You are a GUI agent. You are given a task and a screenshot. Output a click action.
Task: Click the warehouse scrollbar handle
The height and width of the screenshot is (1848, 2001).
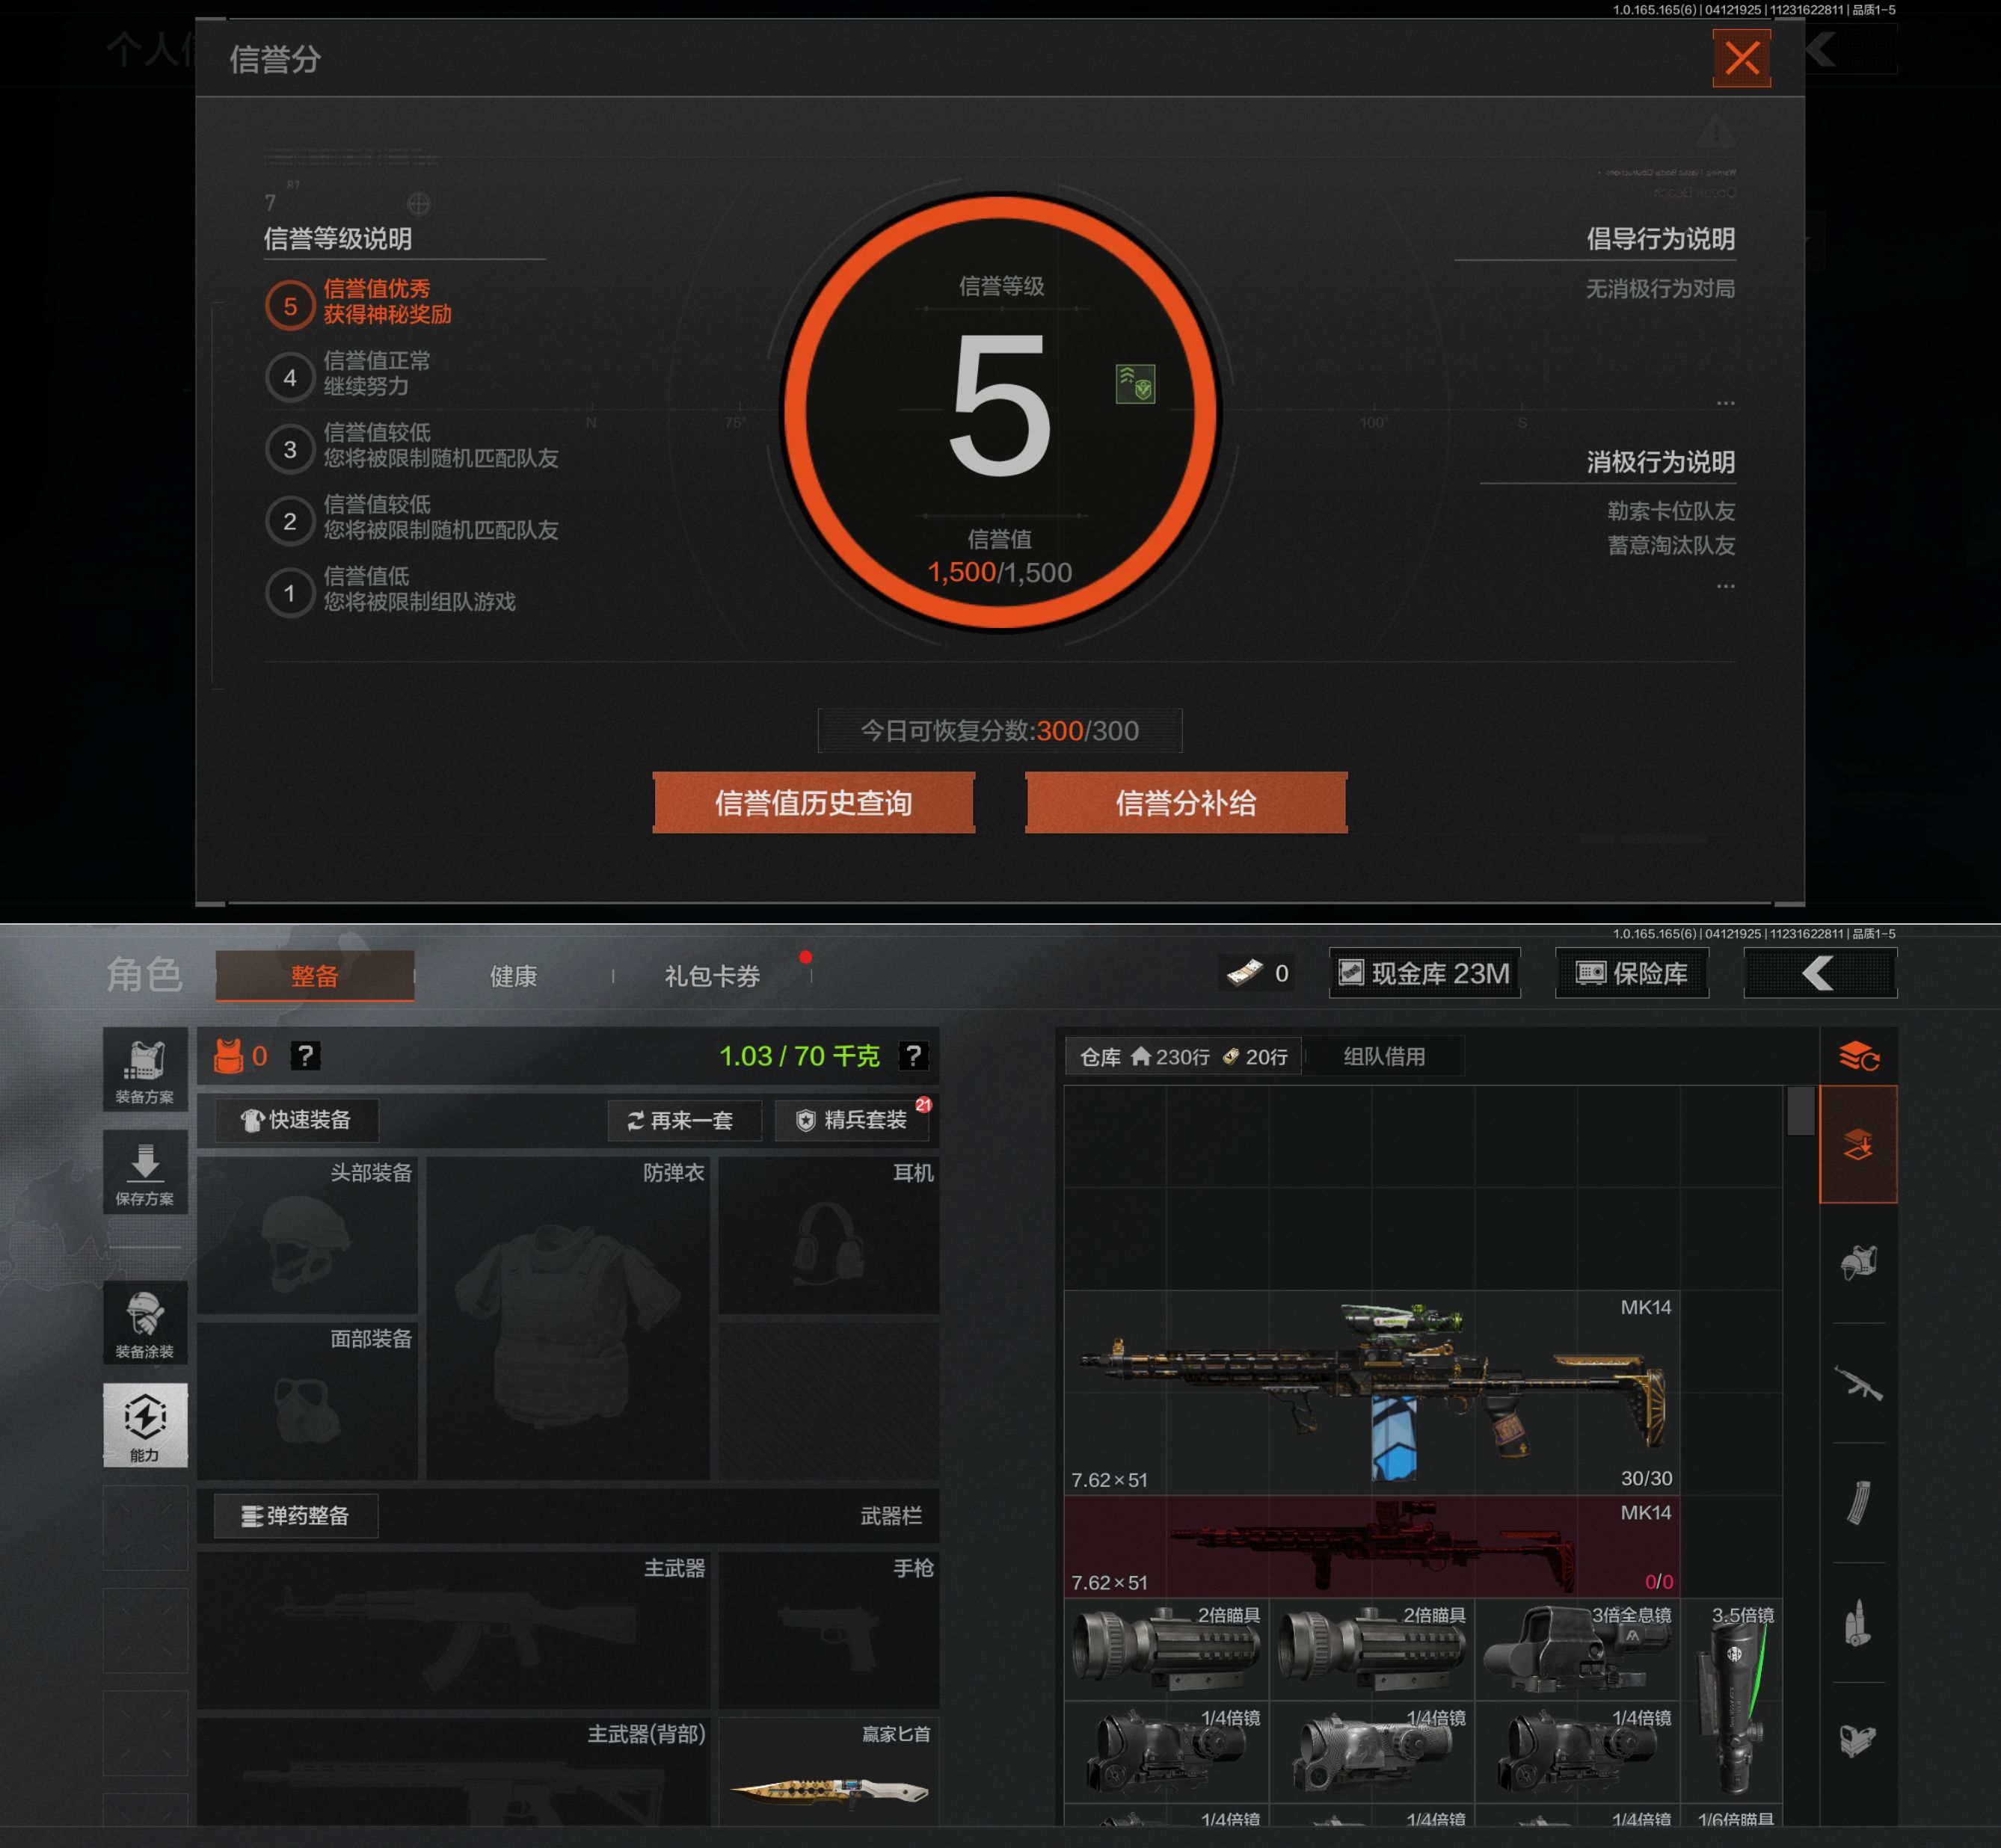pyautogui.click(x=1800, y=1110)
